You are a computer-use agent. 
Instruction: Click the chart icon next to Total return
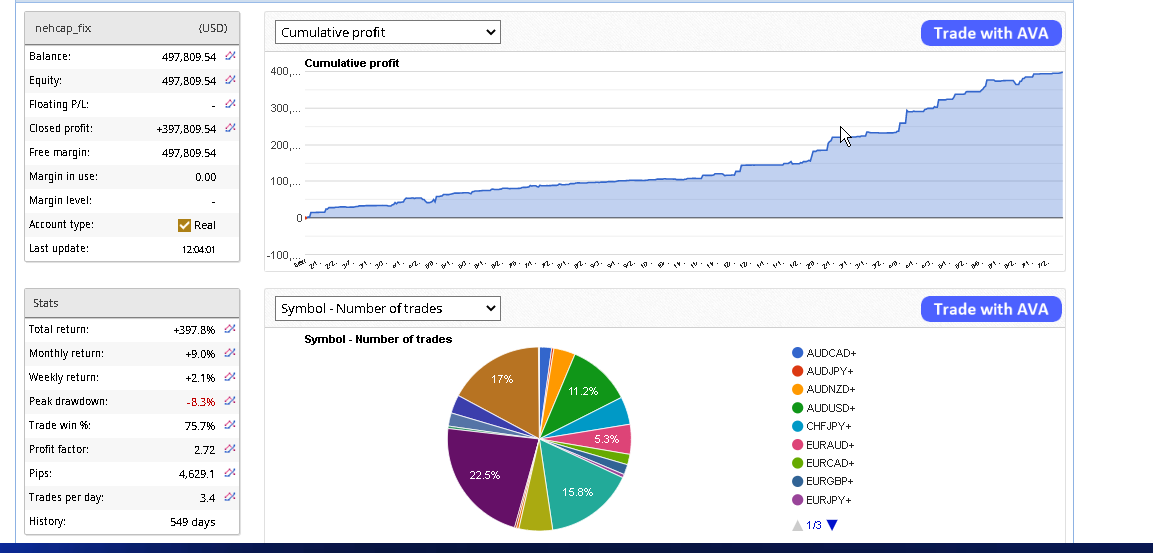coord(230,329)
